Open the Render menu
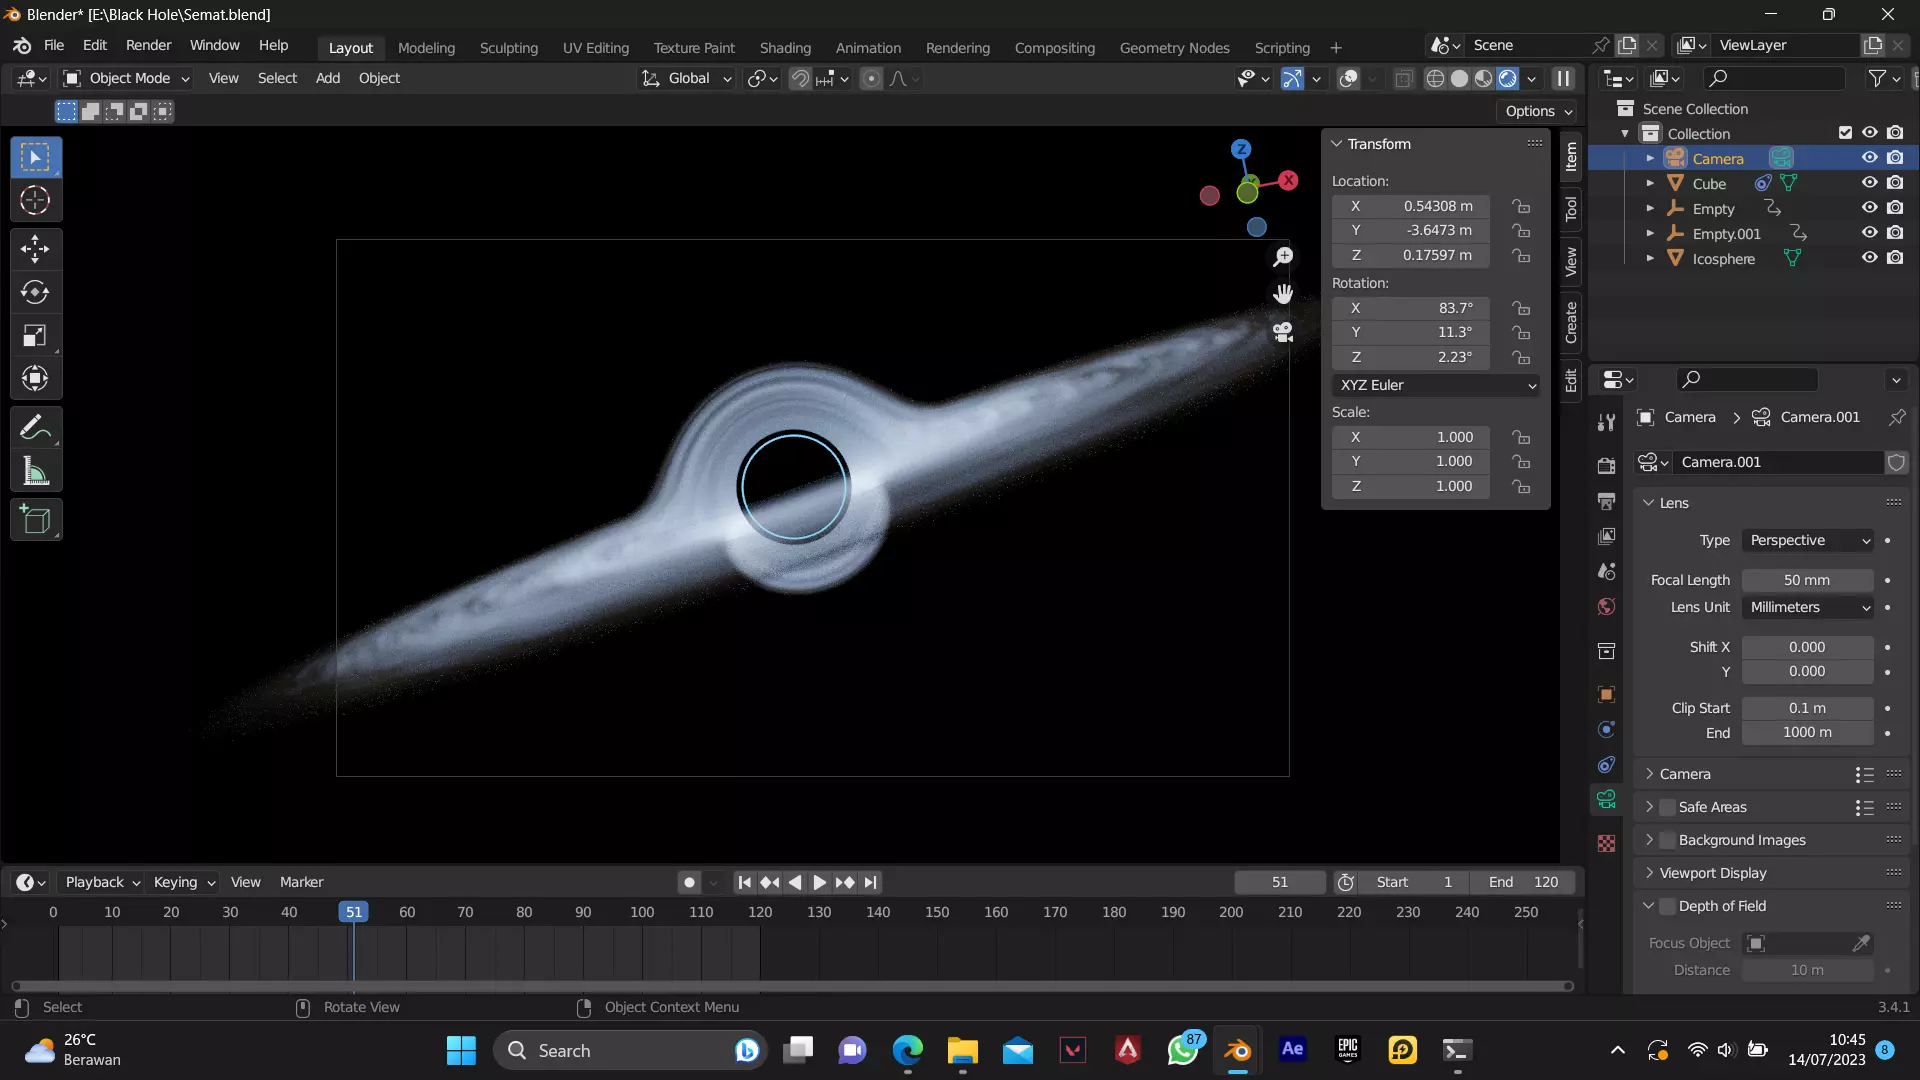This screenshot has width=1920, height=1080. click(x=148, y=46)
